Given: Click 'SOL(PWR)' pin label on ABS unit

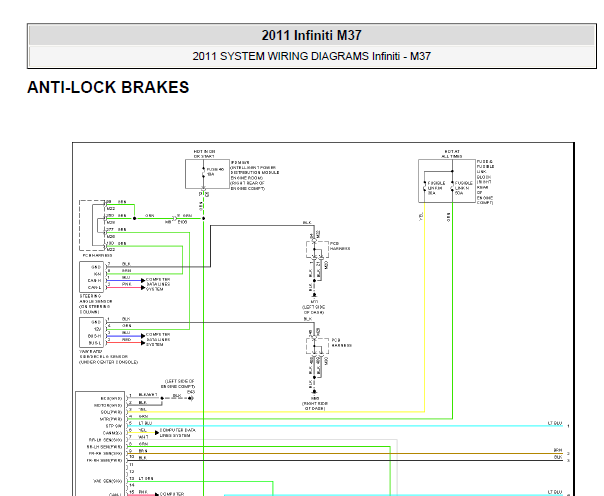Looking at the screenshot, I should [112, 412].
